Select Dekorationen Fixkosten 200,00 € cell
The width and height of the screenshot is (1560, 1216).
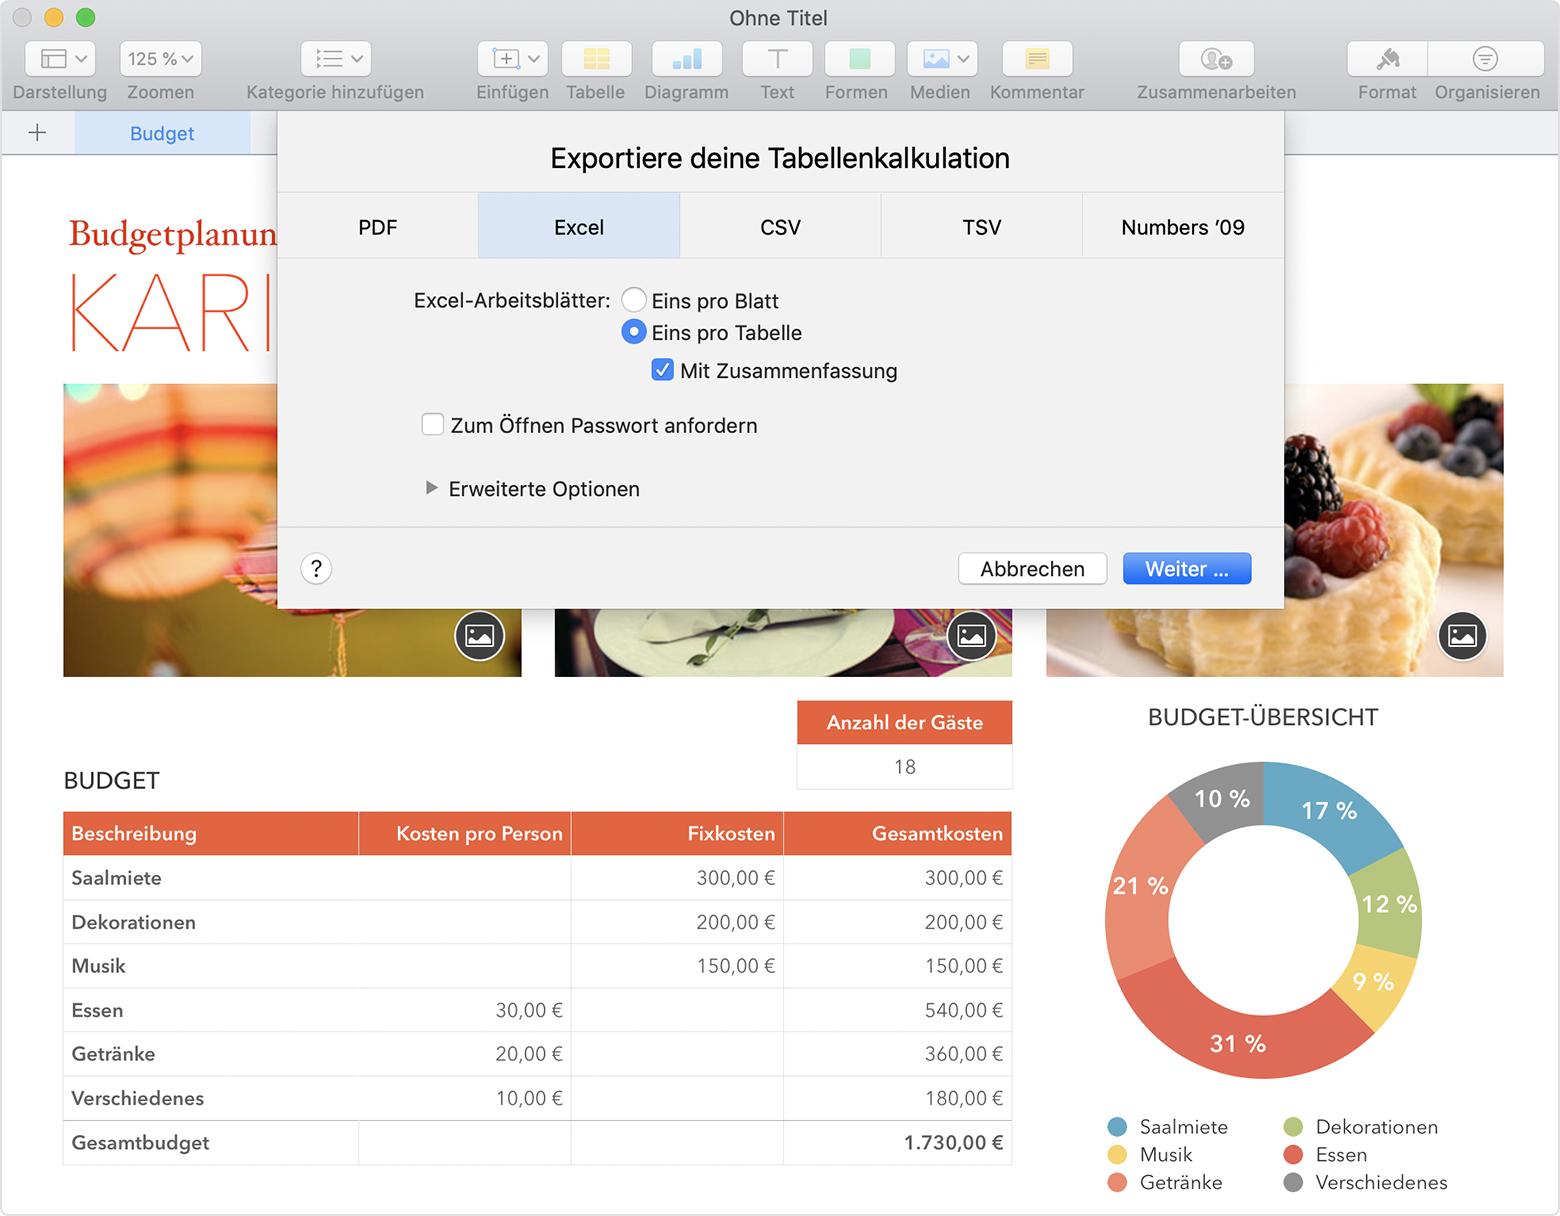(x=677, y=922)
